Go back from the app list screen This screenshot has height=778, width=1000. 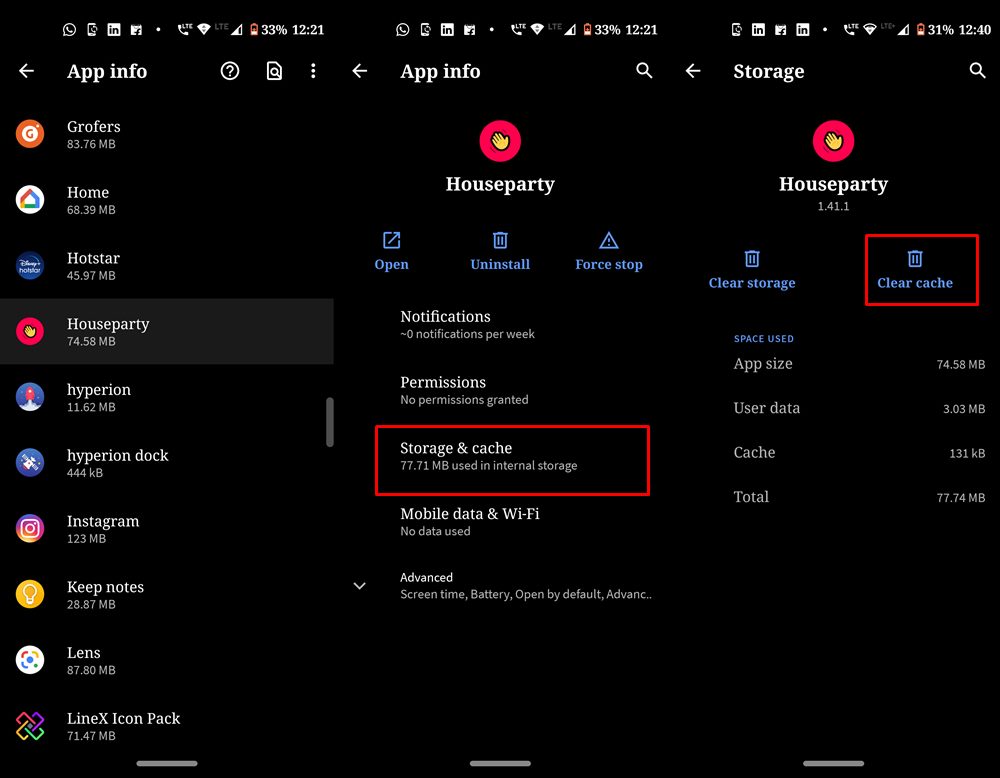pos(26,71)
